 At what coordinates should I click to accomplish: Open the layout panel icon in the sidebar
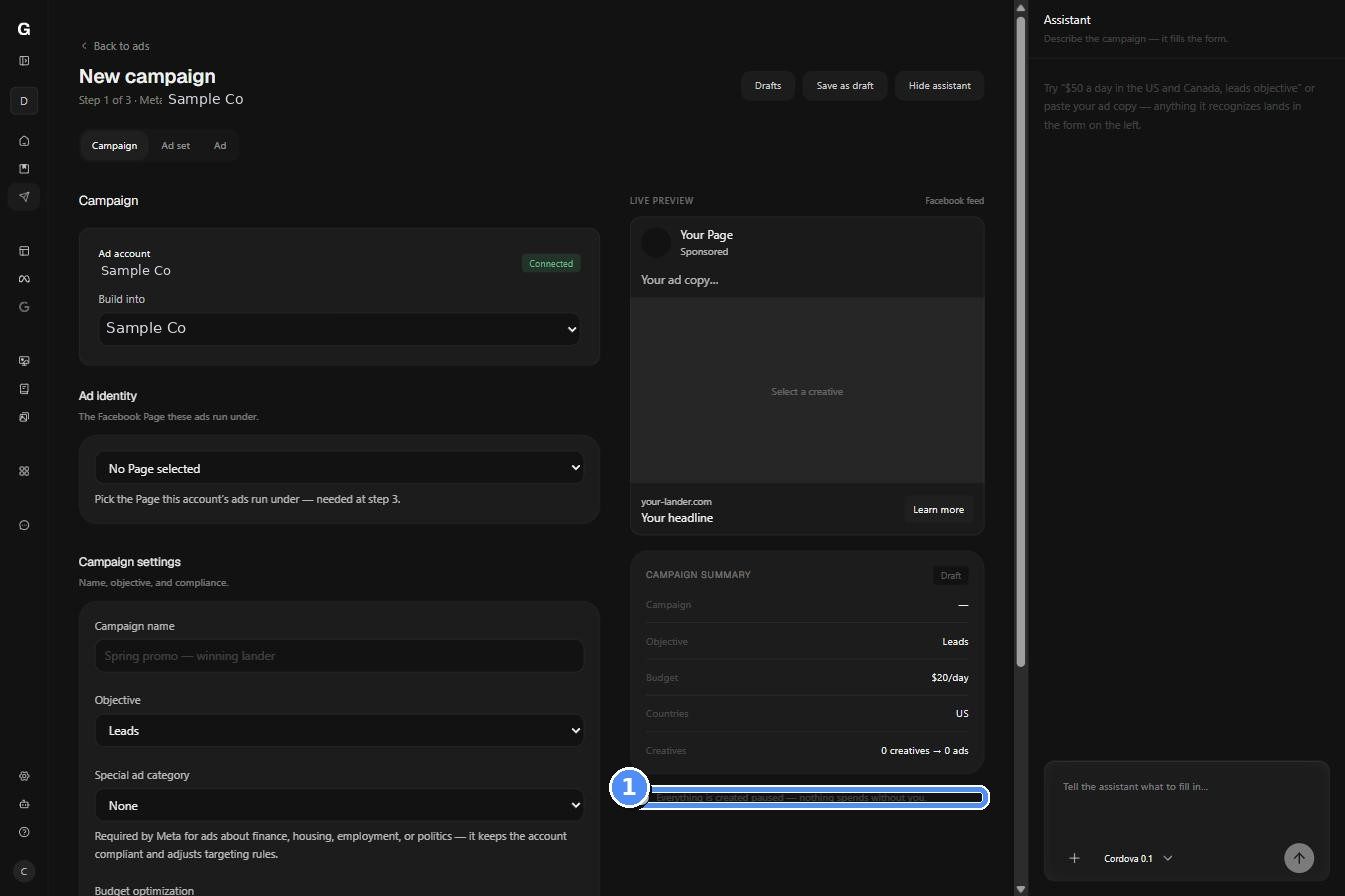24,251
